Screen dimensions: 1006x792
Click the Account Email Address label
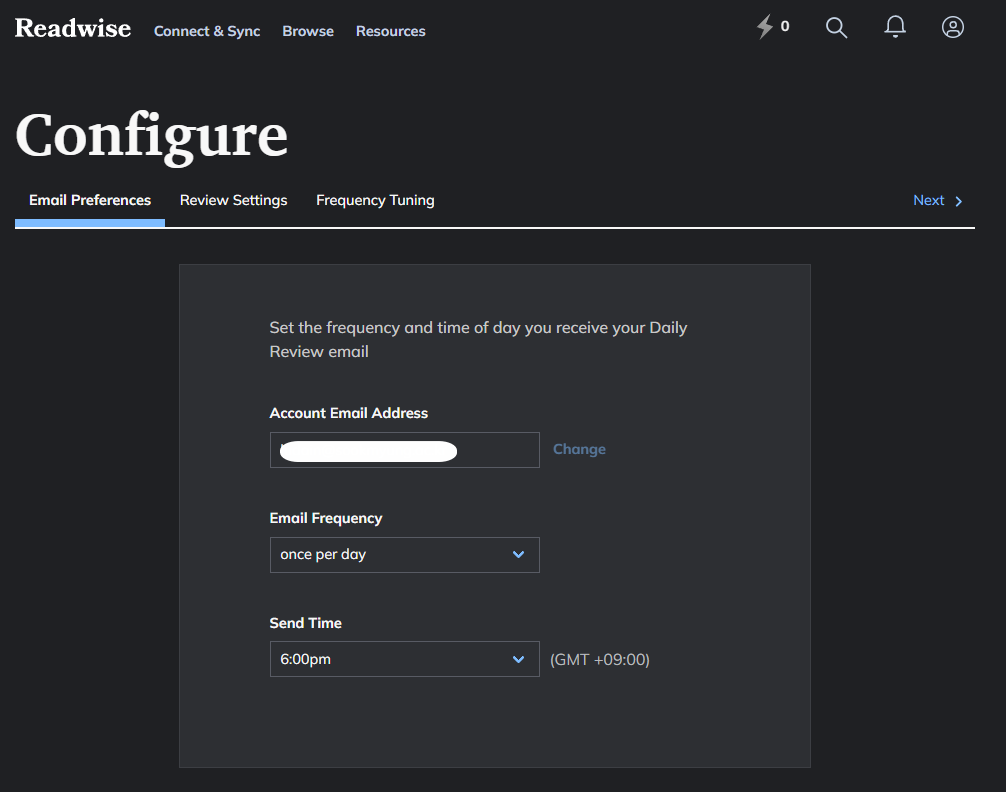tap(348, 413)
